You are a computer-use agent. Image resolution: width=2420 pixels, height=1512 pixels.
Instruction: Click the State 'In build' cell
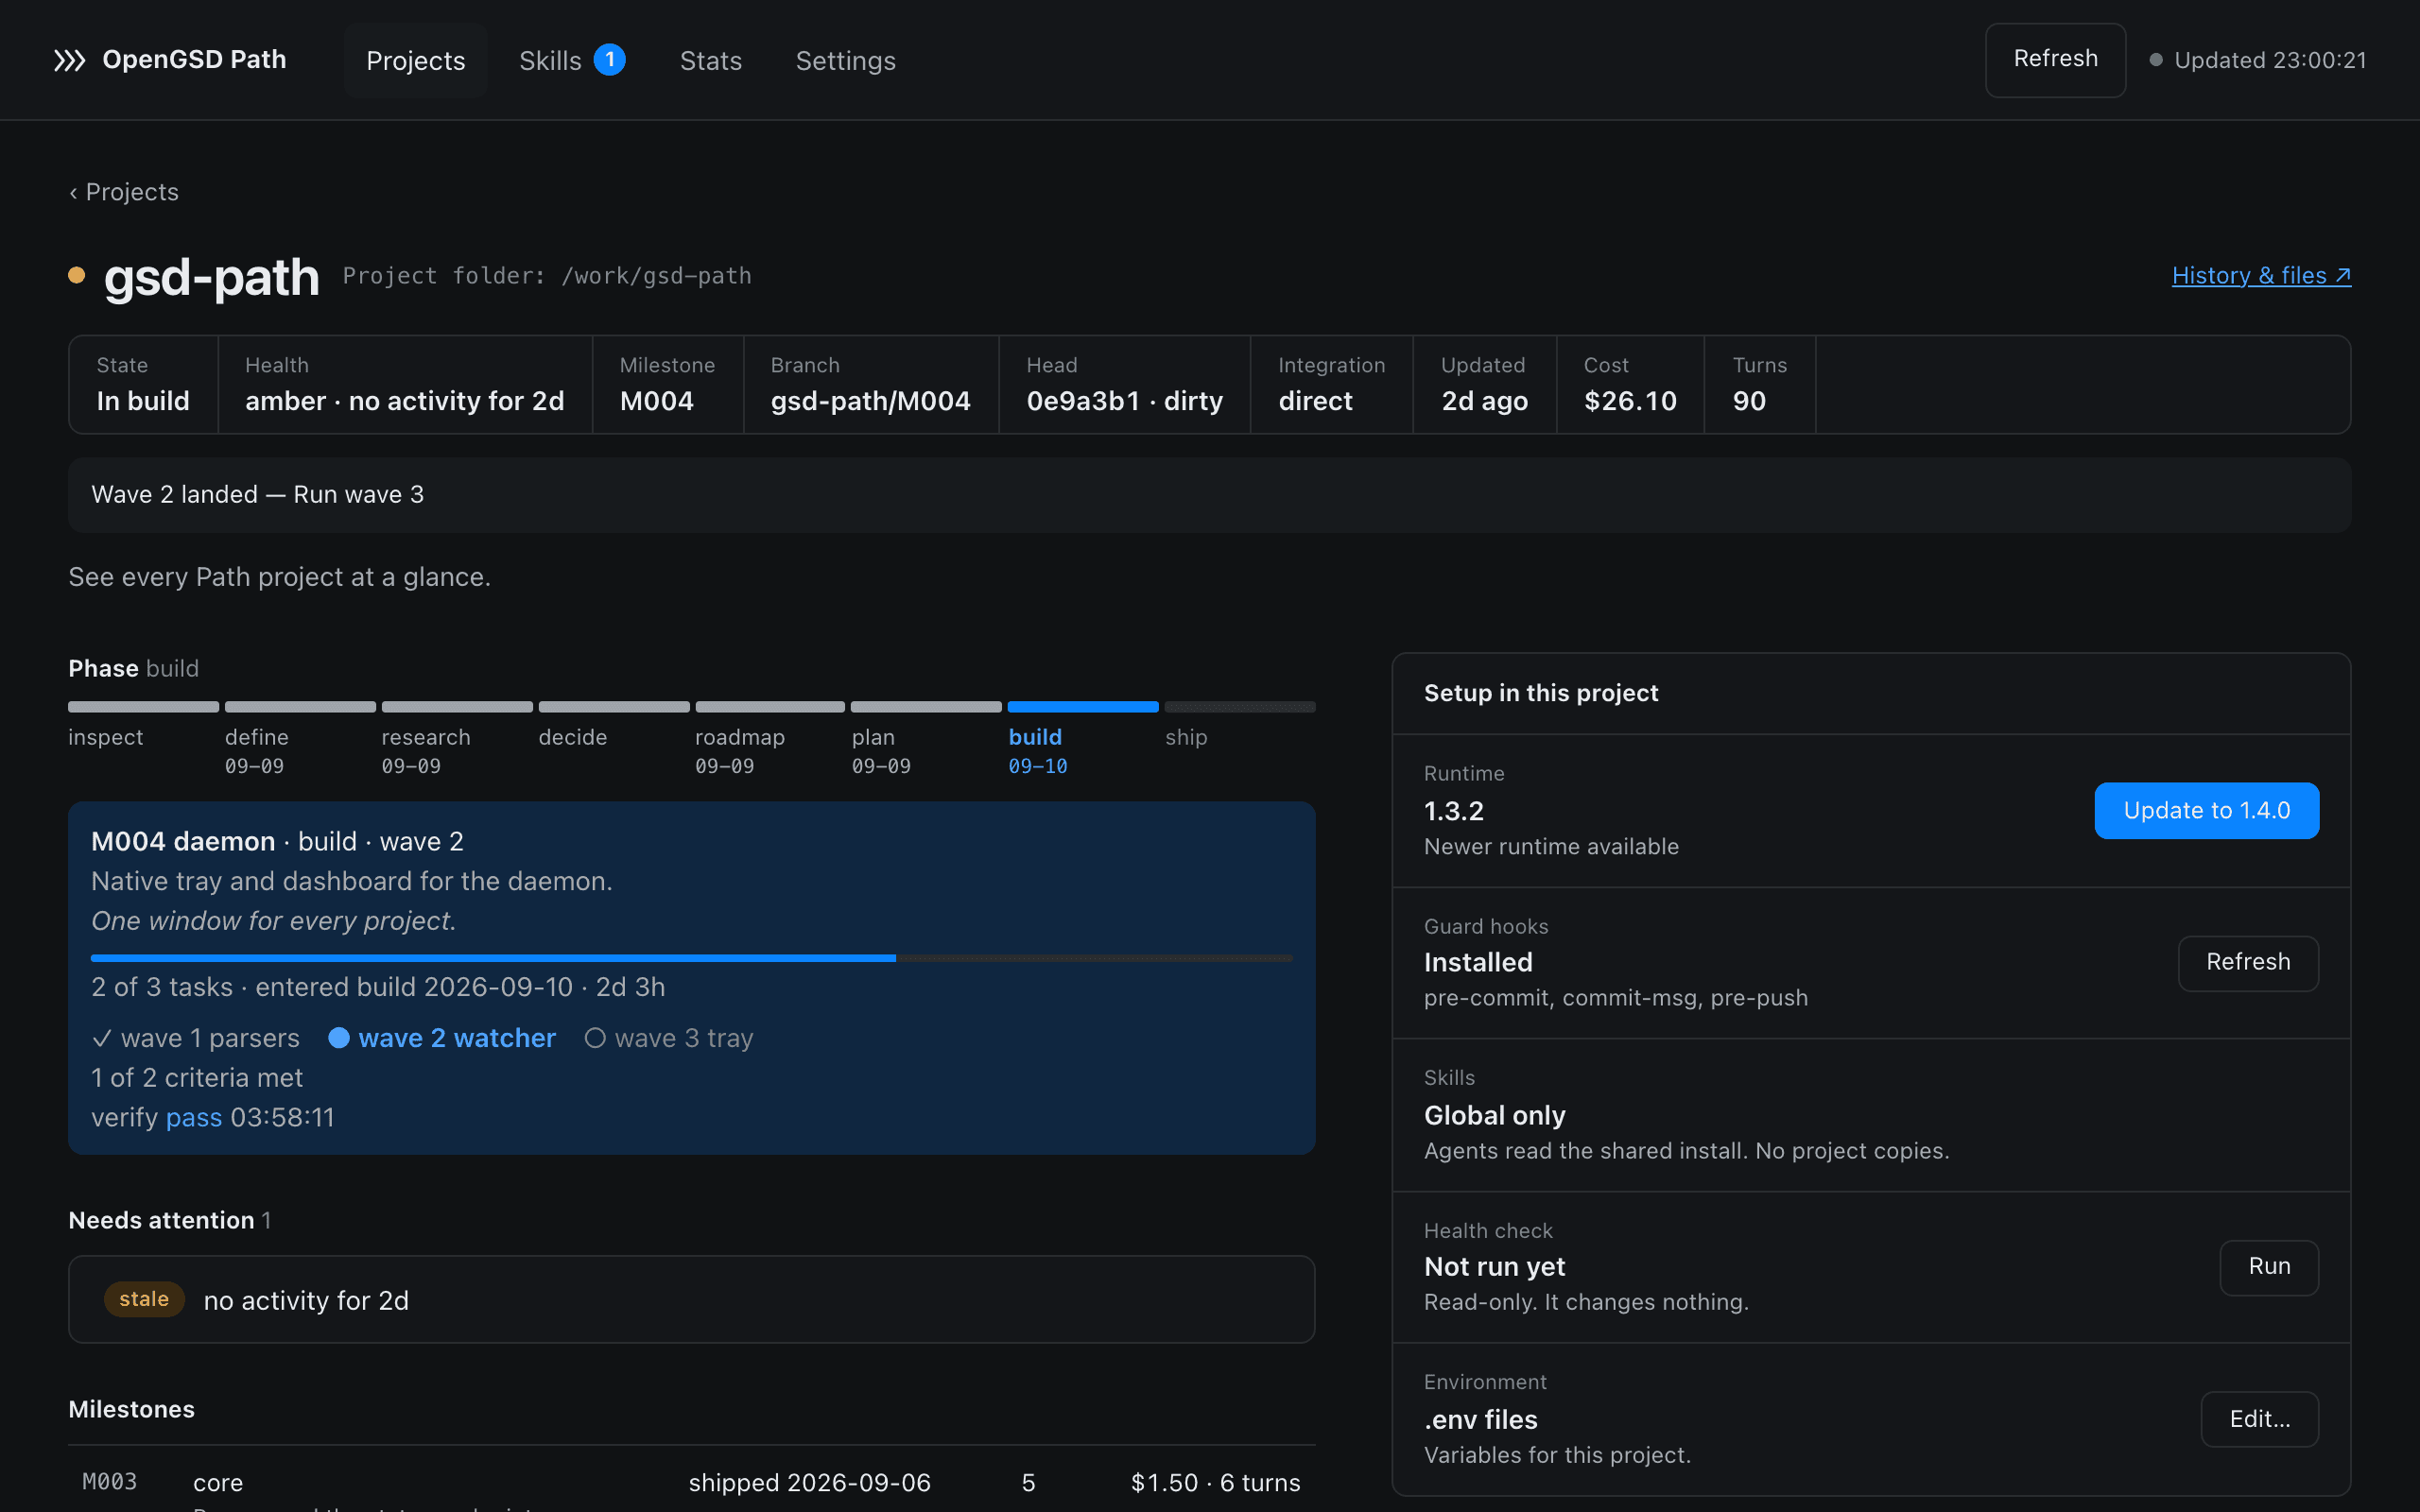143,385
